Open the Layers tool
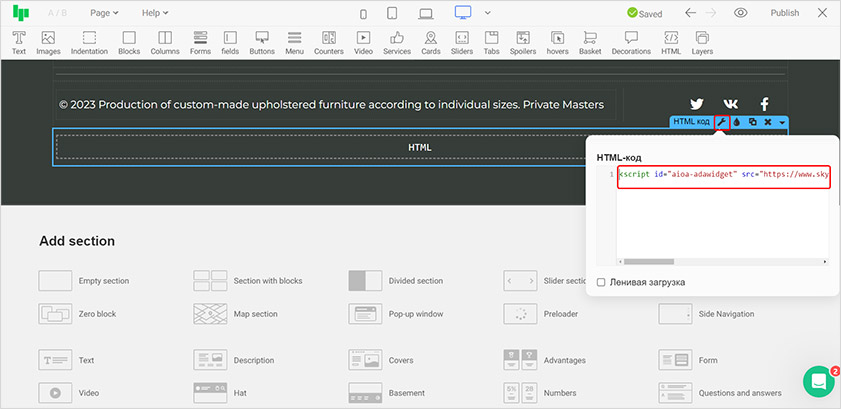Image resolution: width=841 pixels, height=409 pixels. [702, 43]
